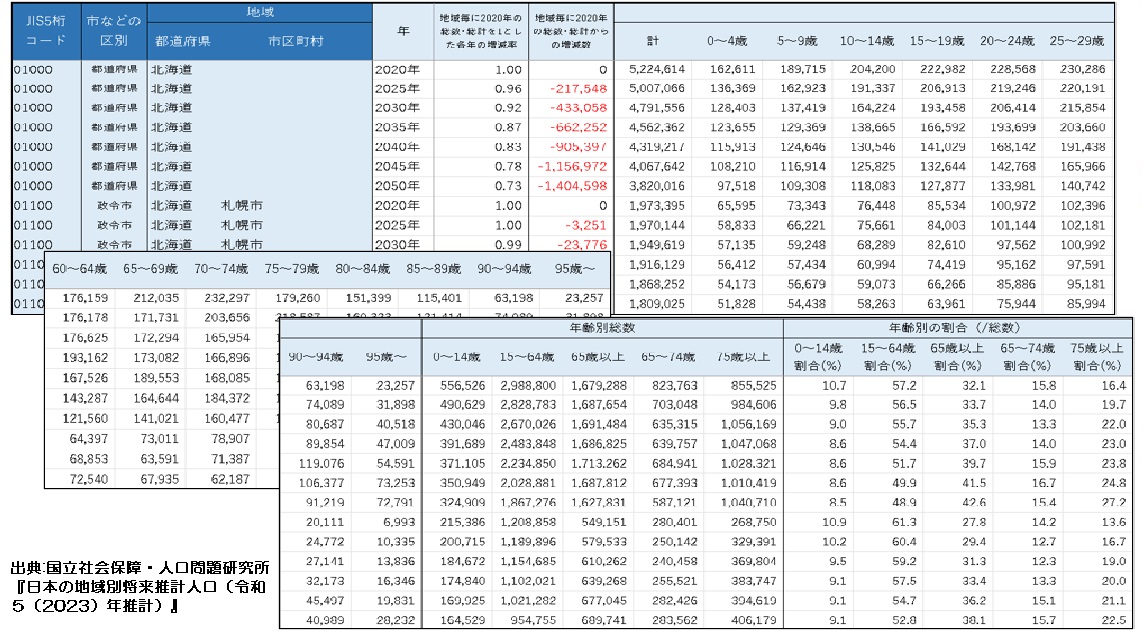1143x635 pixels.
Task: Select the percentage "10.7"
Action: [x=834, y=385]
